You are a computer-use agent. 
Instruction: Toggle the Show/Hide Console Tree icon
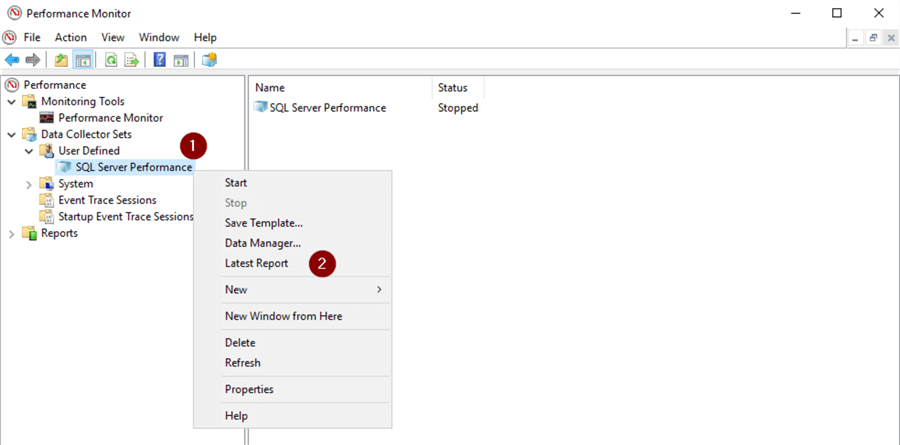click(x=82, y=60)
